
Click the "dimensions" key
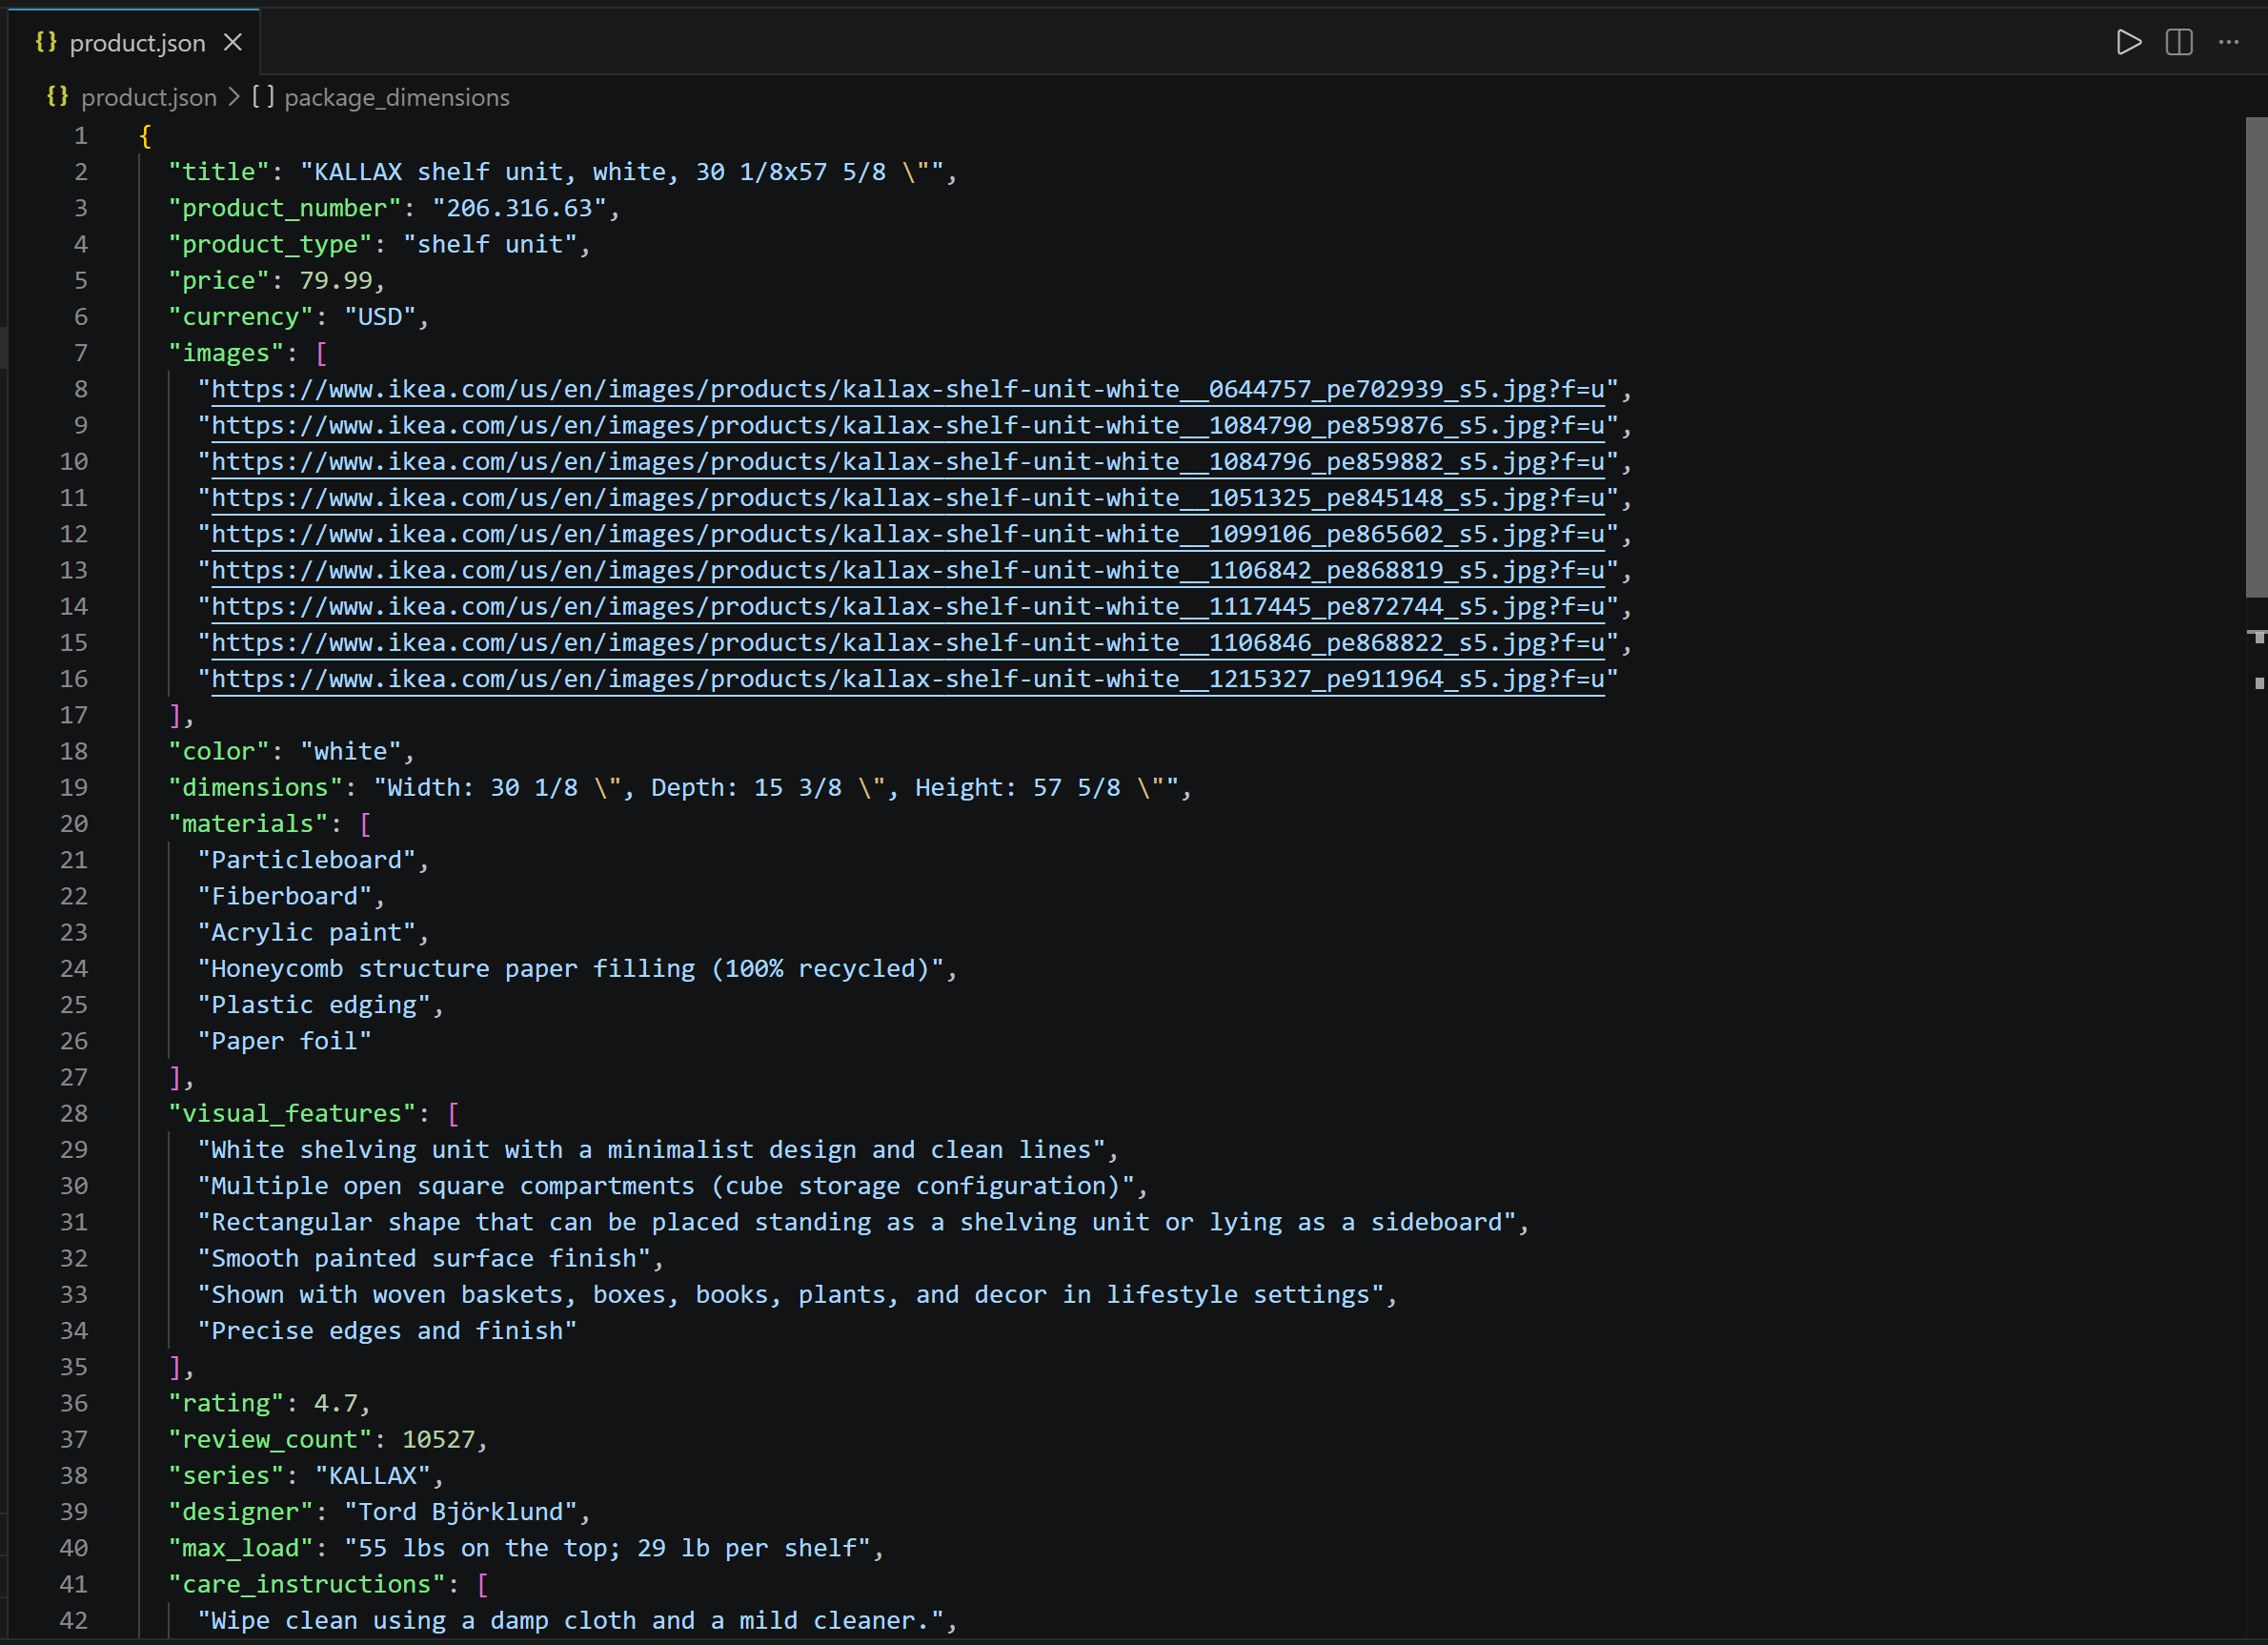[256, 788]
